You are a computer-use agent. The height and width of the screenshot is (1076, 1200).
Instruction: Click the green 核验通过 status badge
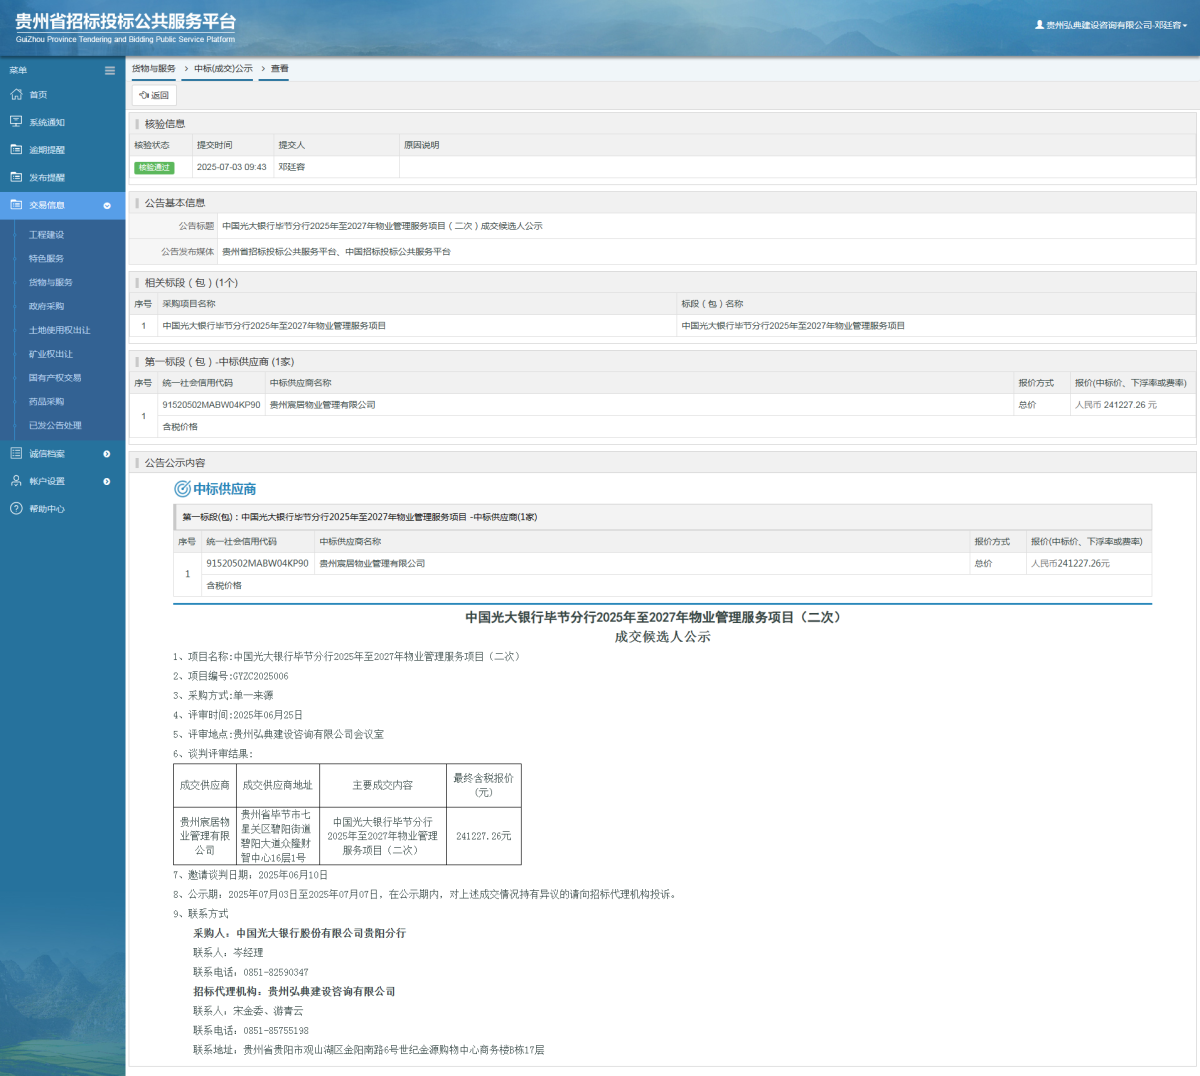pyautogui.click(x=154, y=168)
